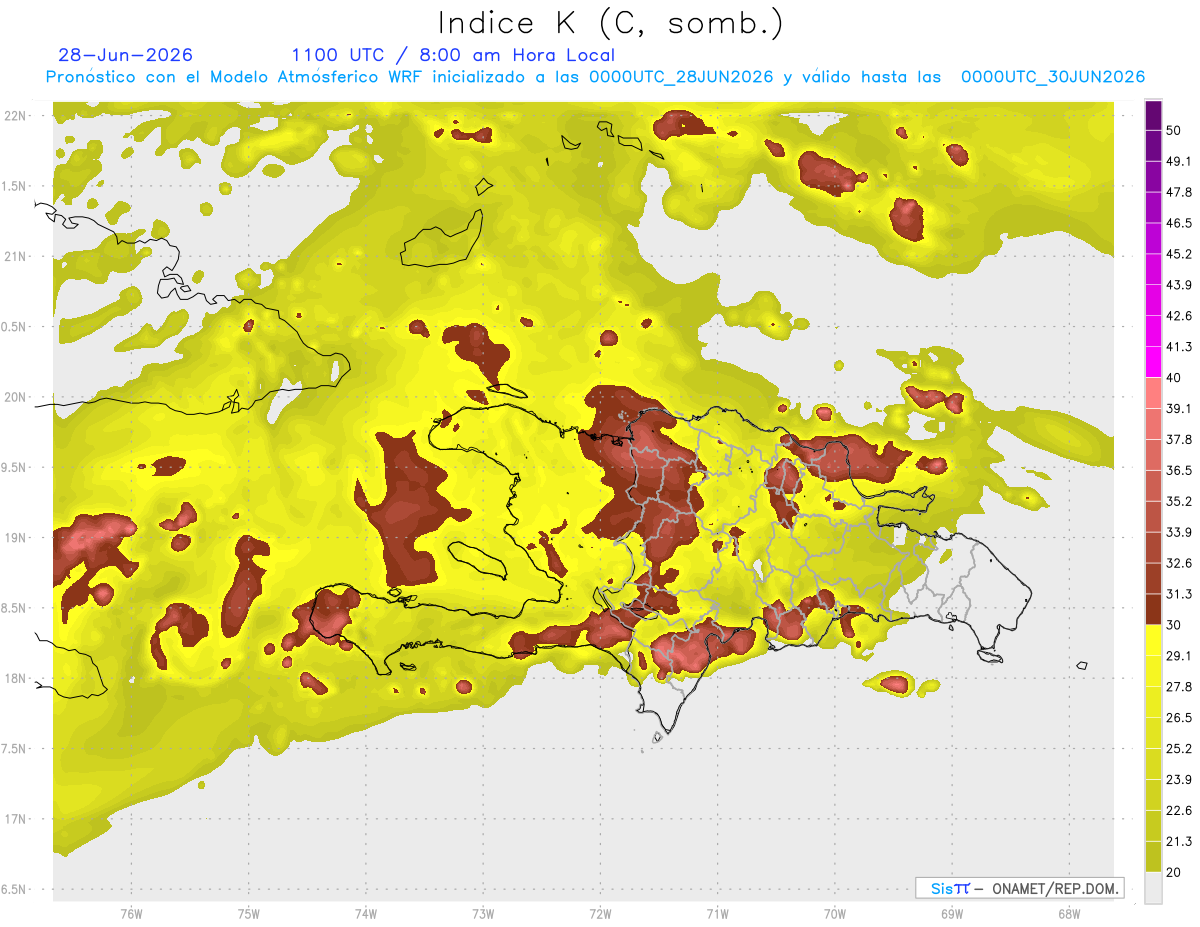
Task: Pick the salmon colorbar swatch between 39.1 and 40
Action: click(x=1153, y=393)
